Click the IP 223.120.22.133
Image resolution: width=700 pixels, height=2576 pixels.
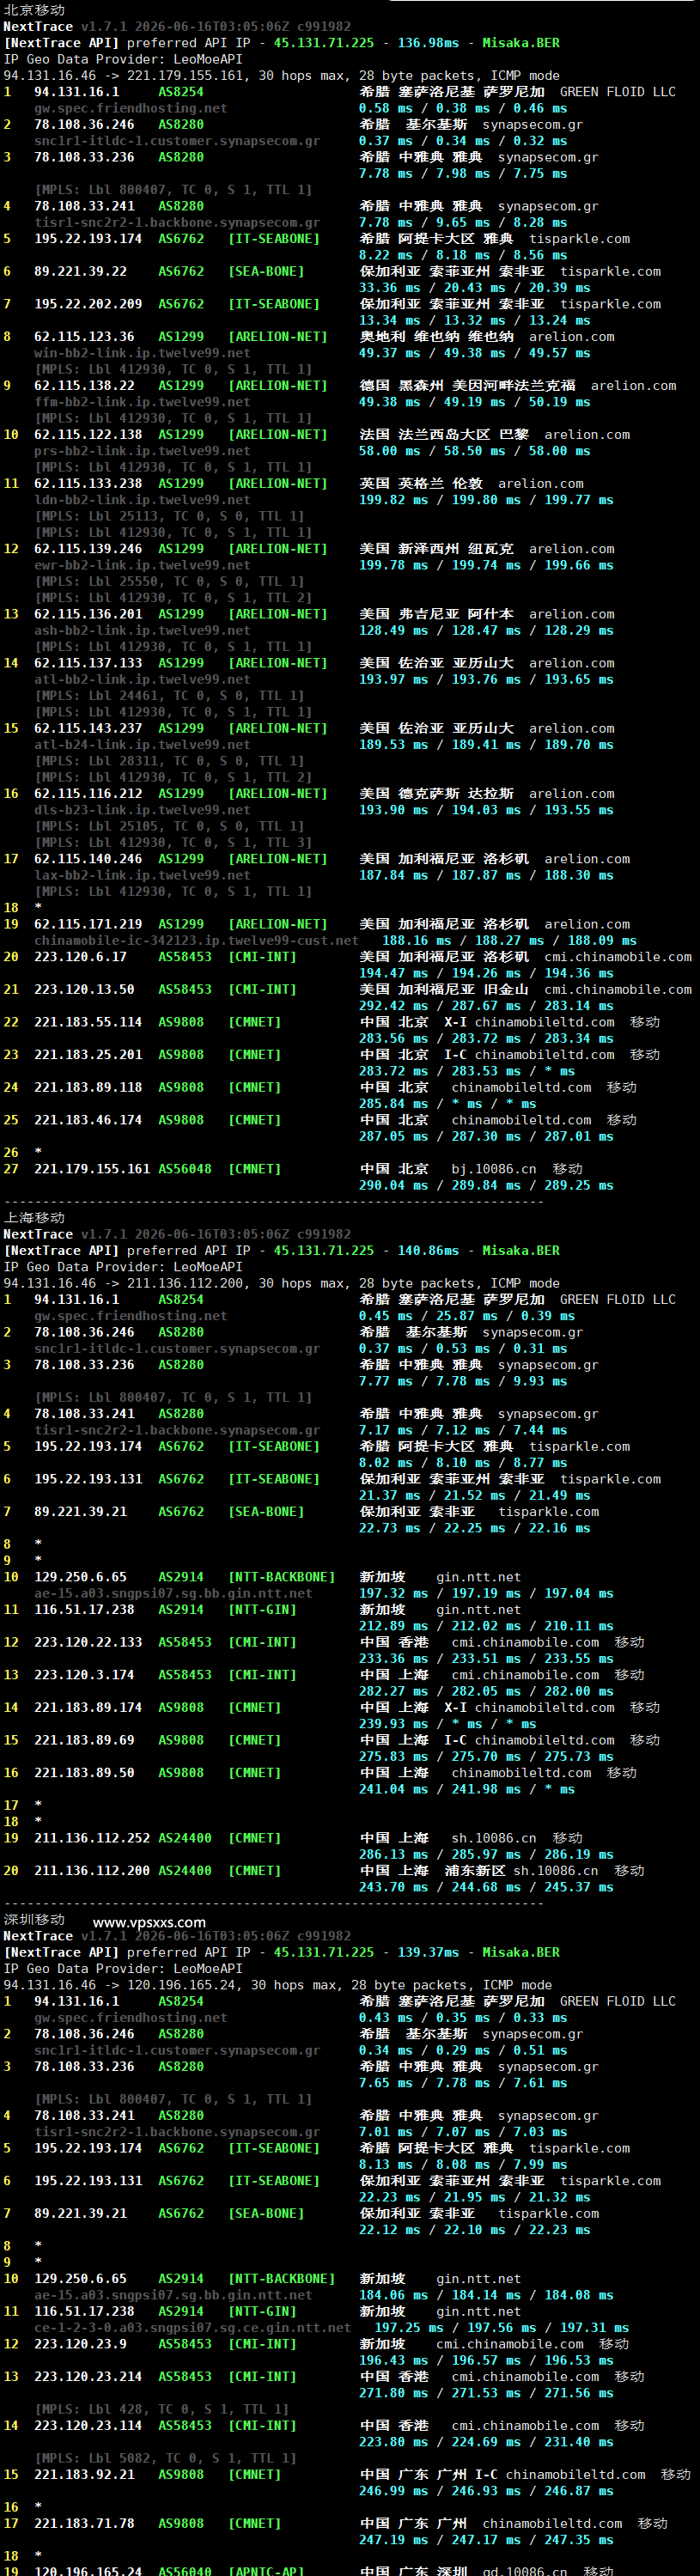(x=88, y=1643)
